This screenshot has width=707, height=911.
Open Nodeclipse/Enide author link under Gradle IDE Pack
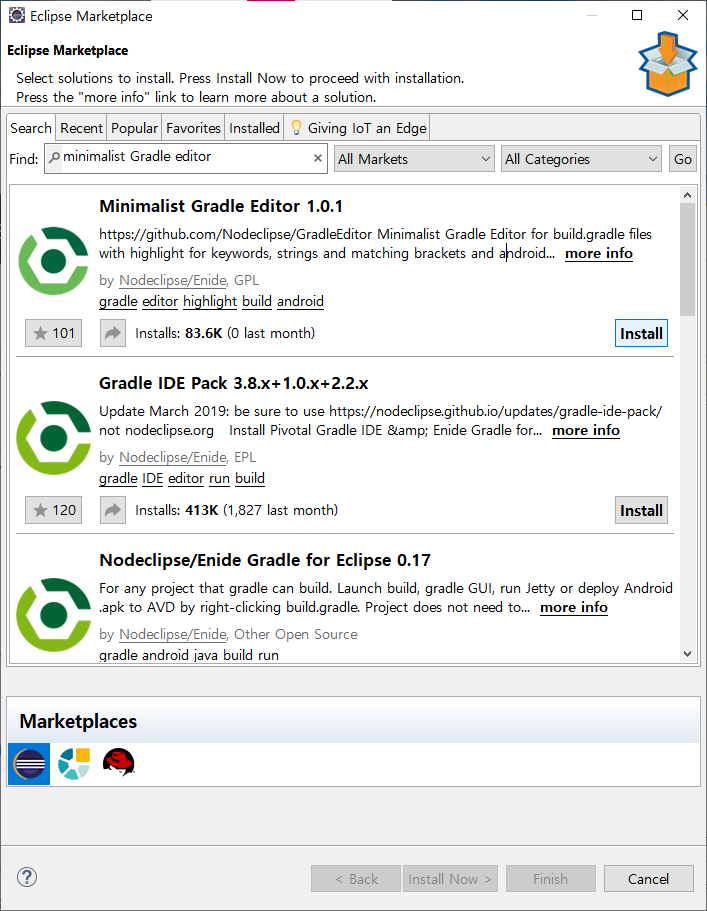pos(173,457)
